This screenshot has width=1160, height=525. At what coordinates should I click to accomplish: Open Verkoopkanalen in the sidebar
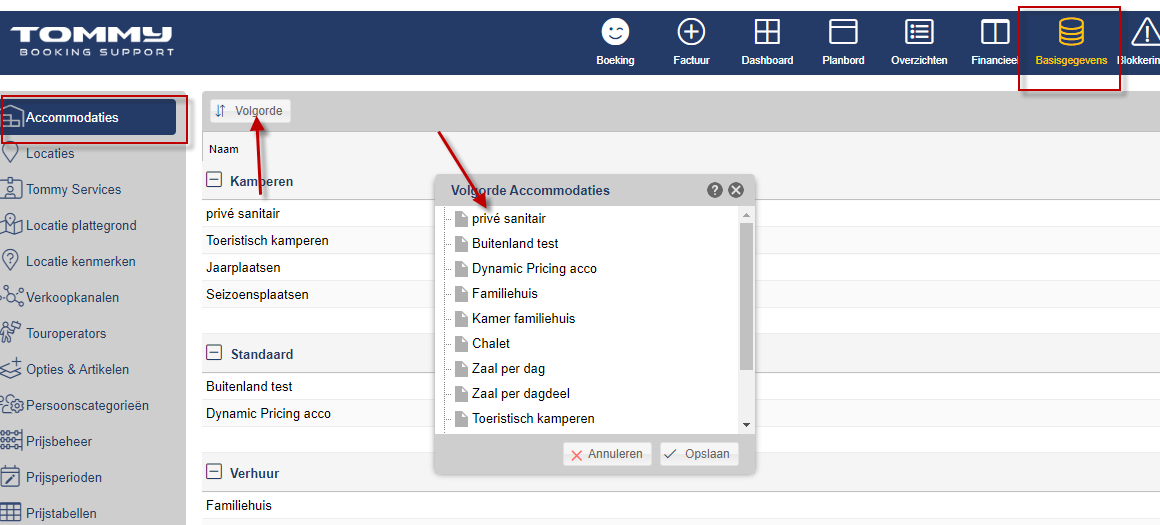click(72, 298)
